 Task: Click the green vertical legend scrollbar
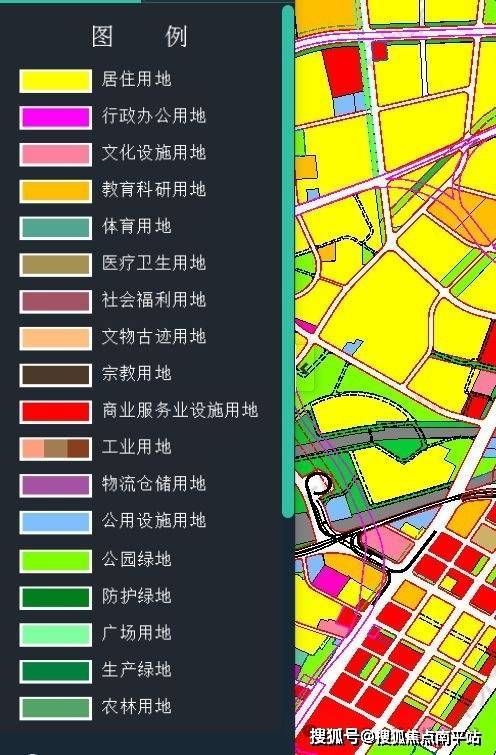point(288,261)
